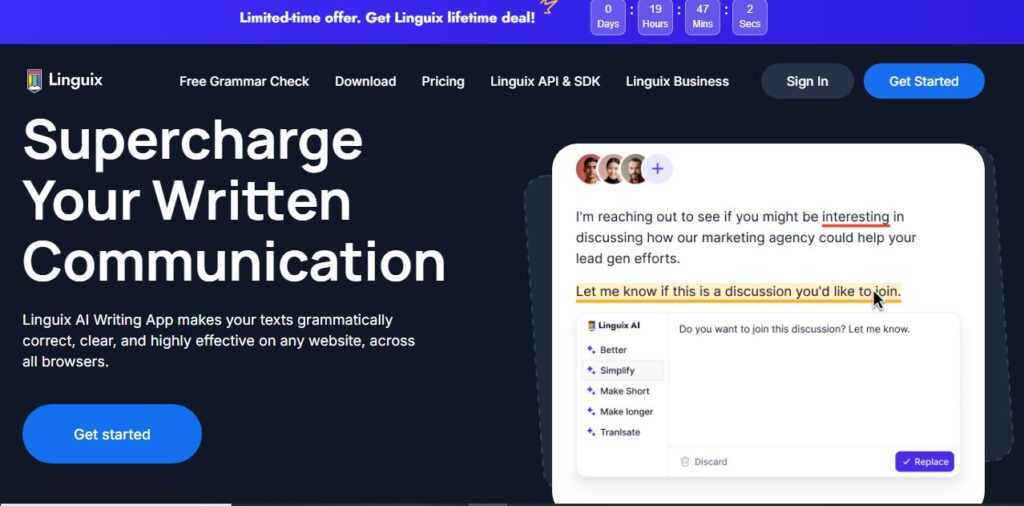Viewport: 1024px width, 506px height.
Task: Click the Hours countdown box
Action: pos(655,17)
